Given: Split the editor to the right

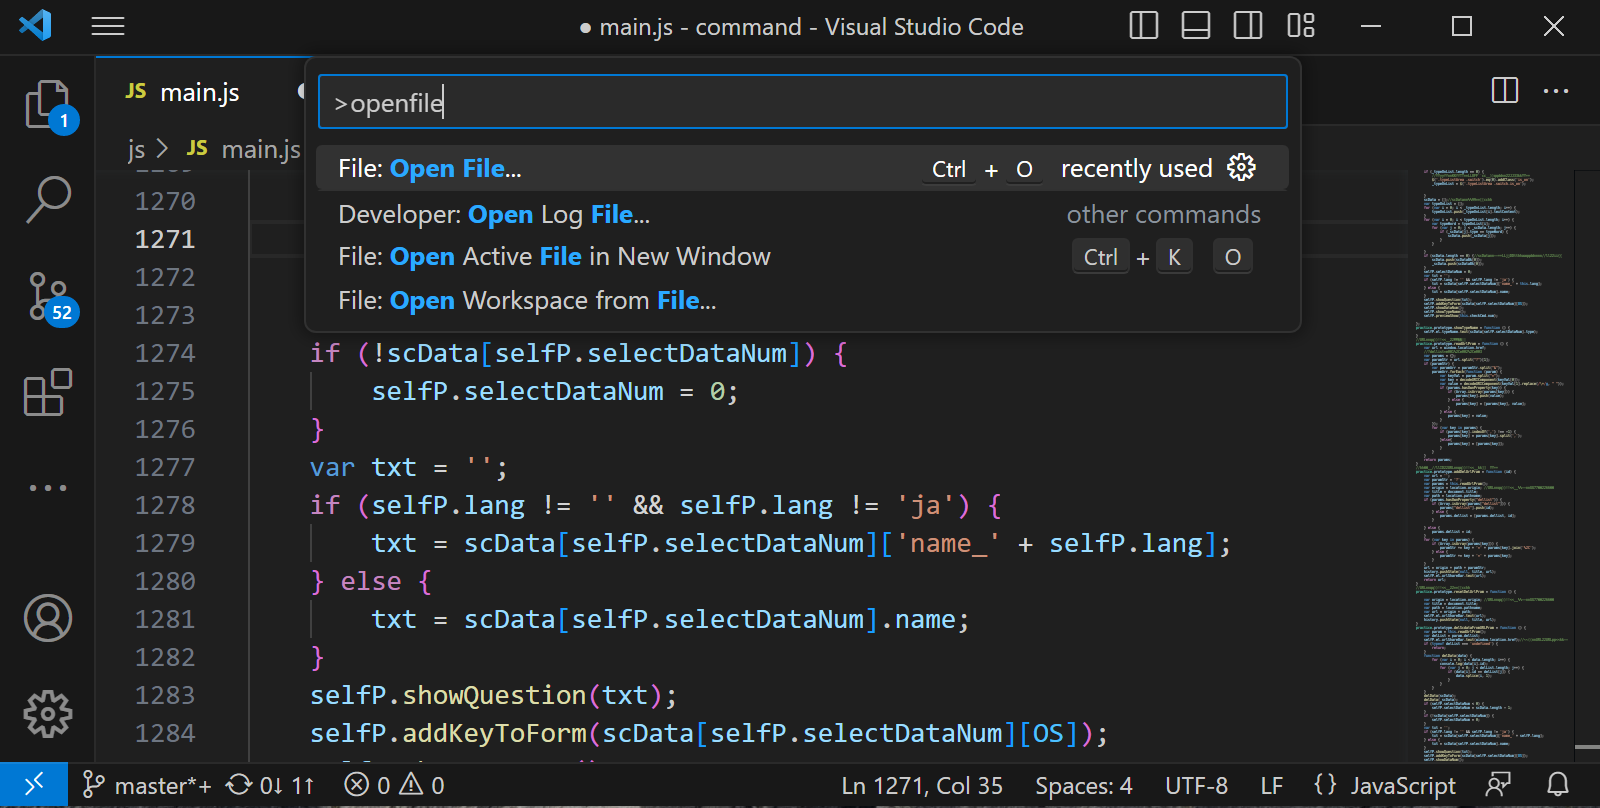Looking at the screenshot, I should click(x=1505, y=91).
